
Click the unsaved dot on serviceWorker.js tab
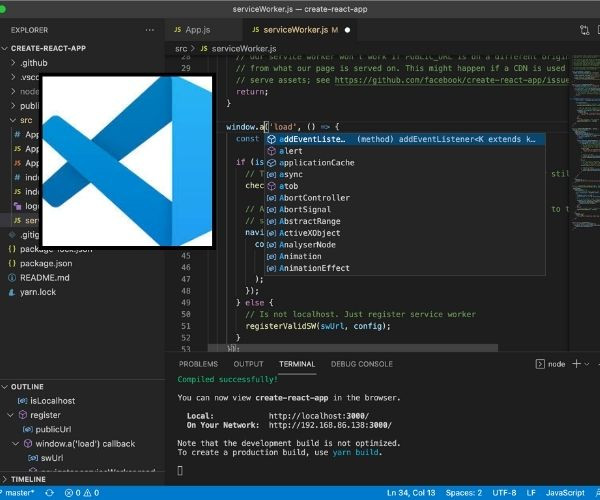(x=347, y=30)
